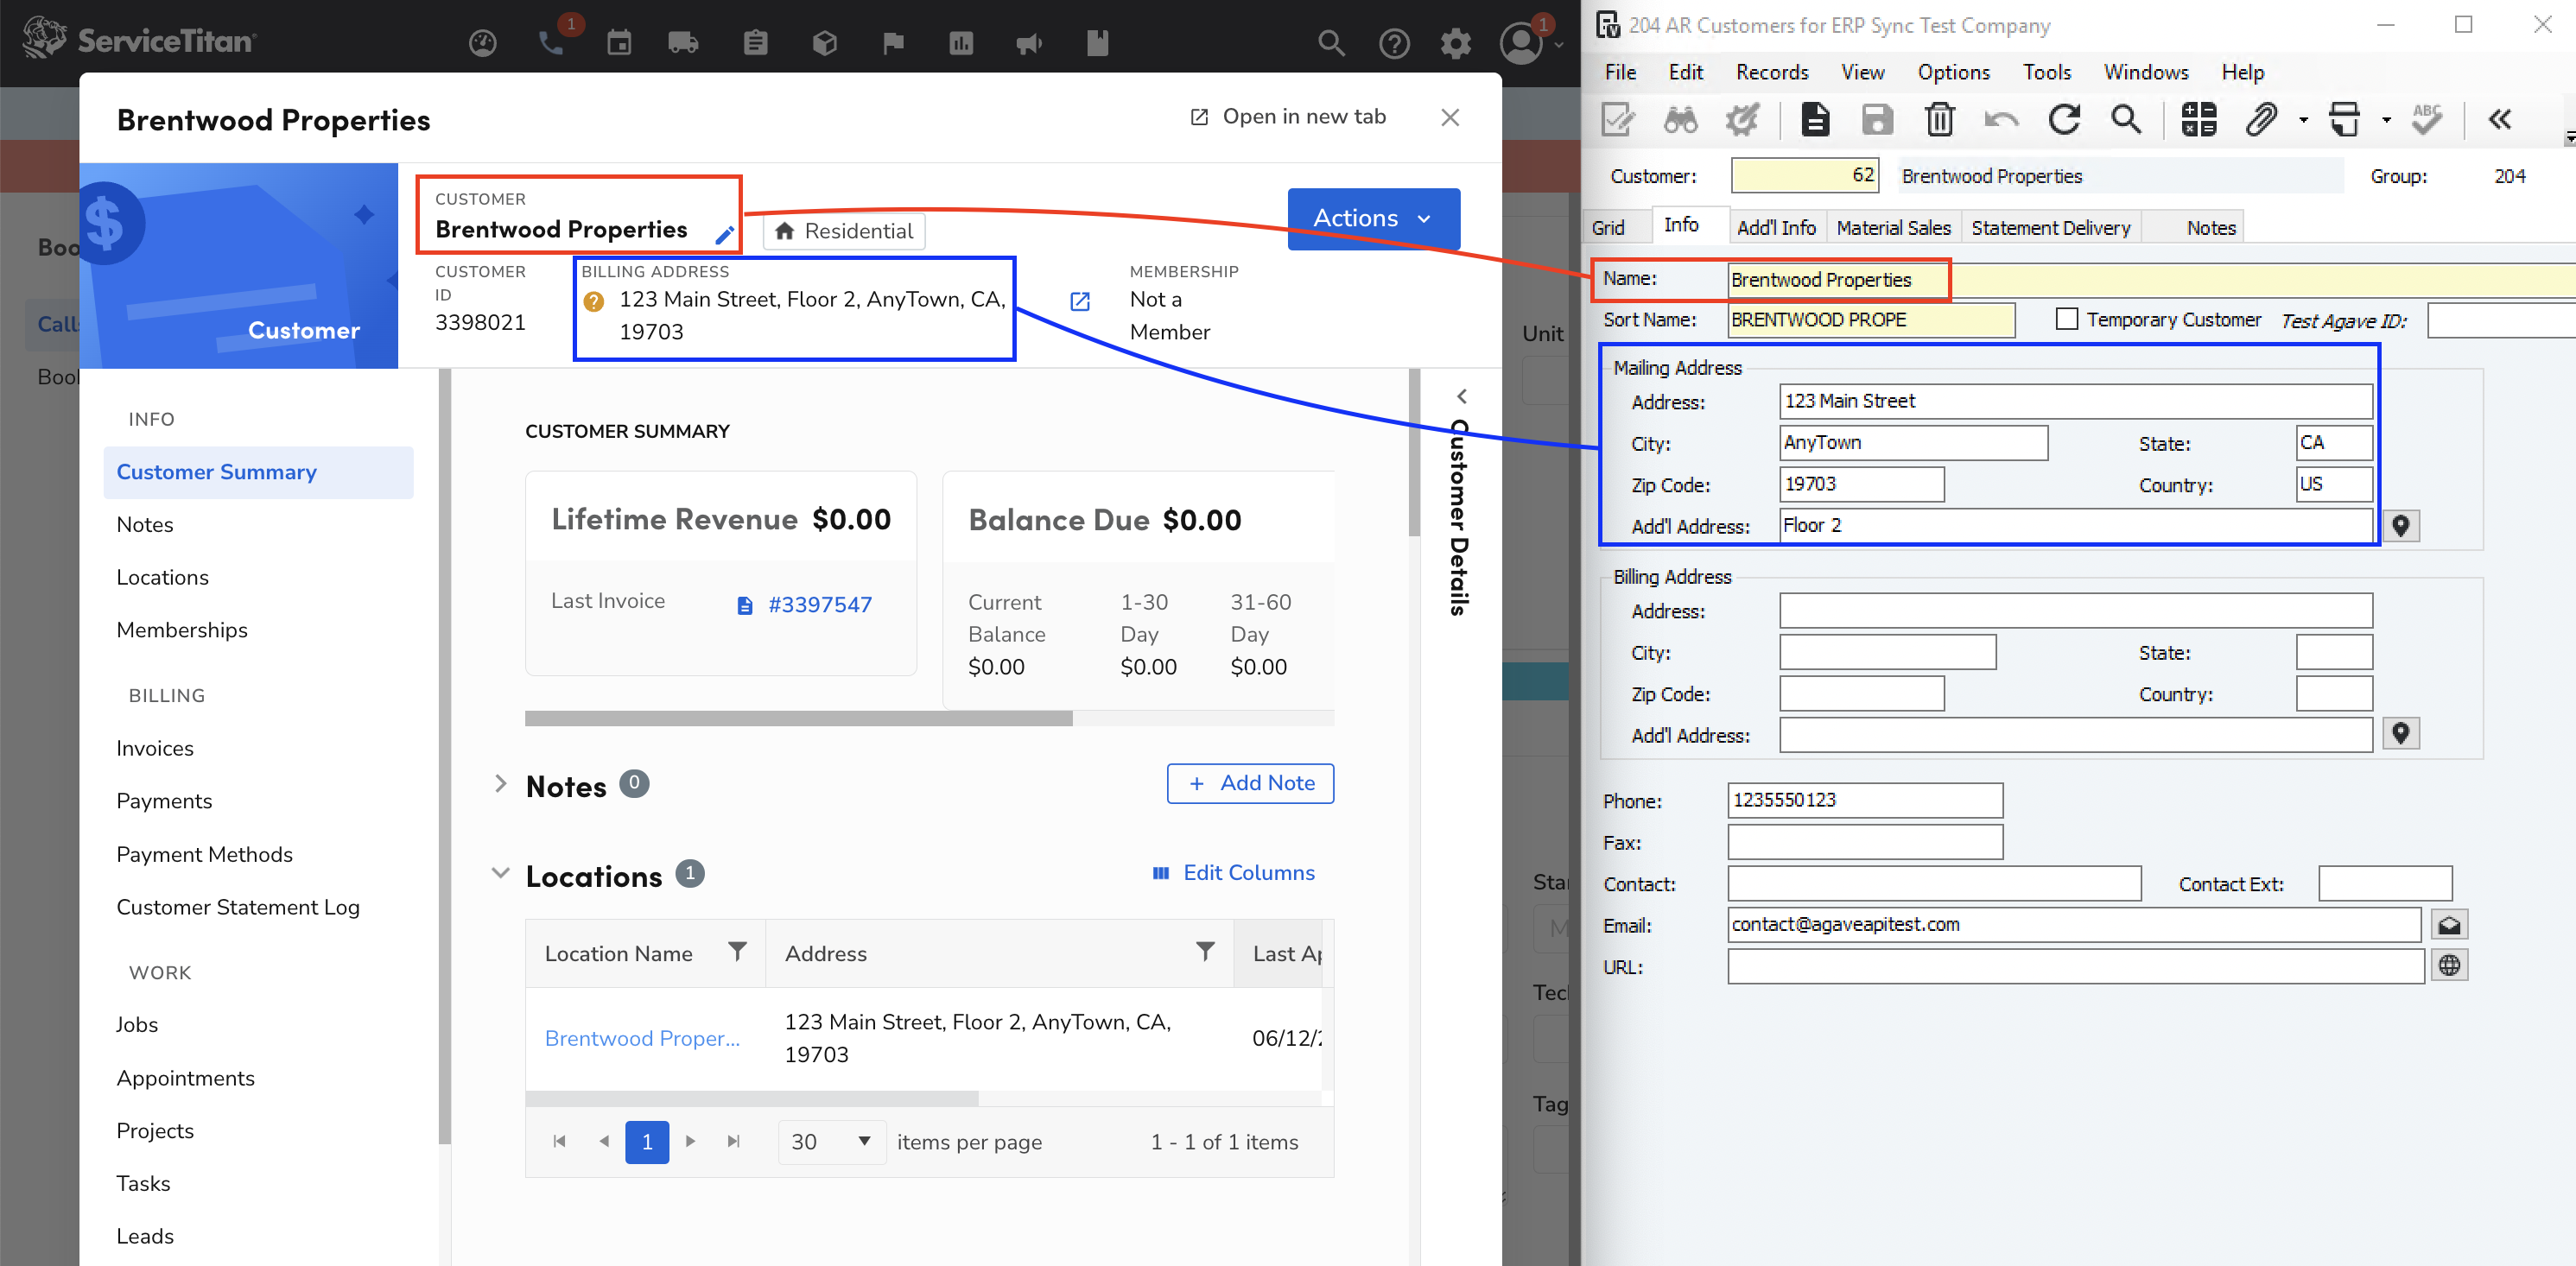Open last invoice #3397547 link
This screenshot has width=2576, height=1266.
[819, 605]
